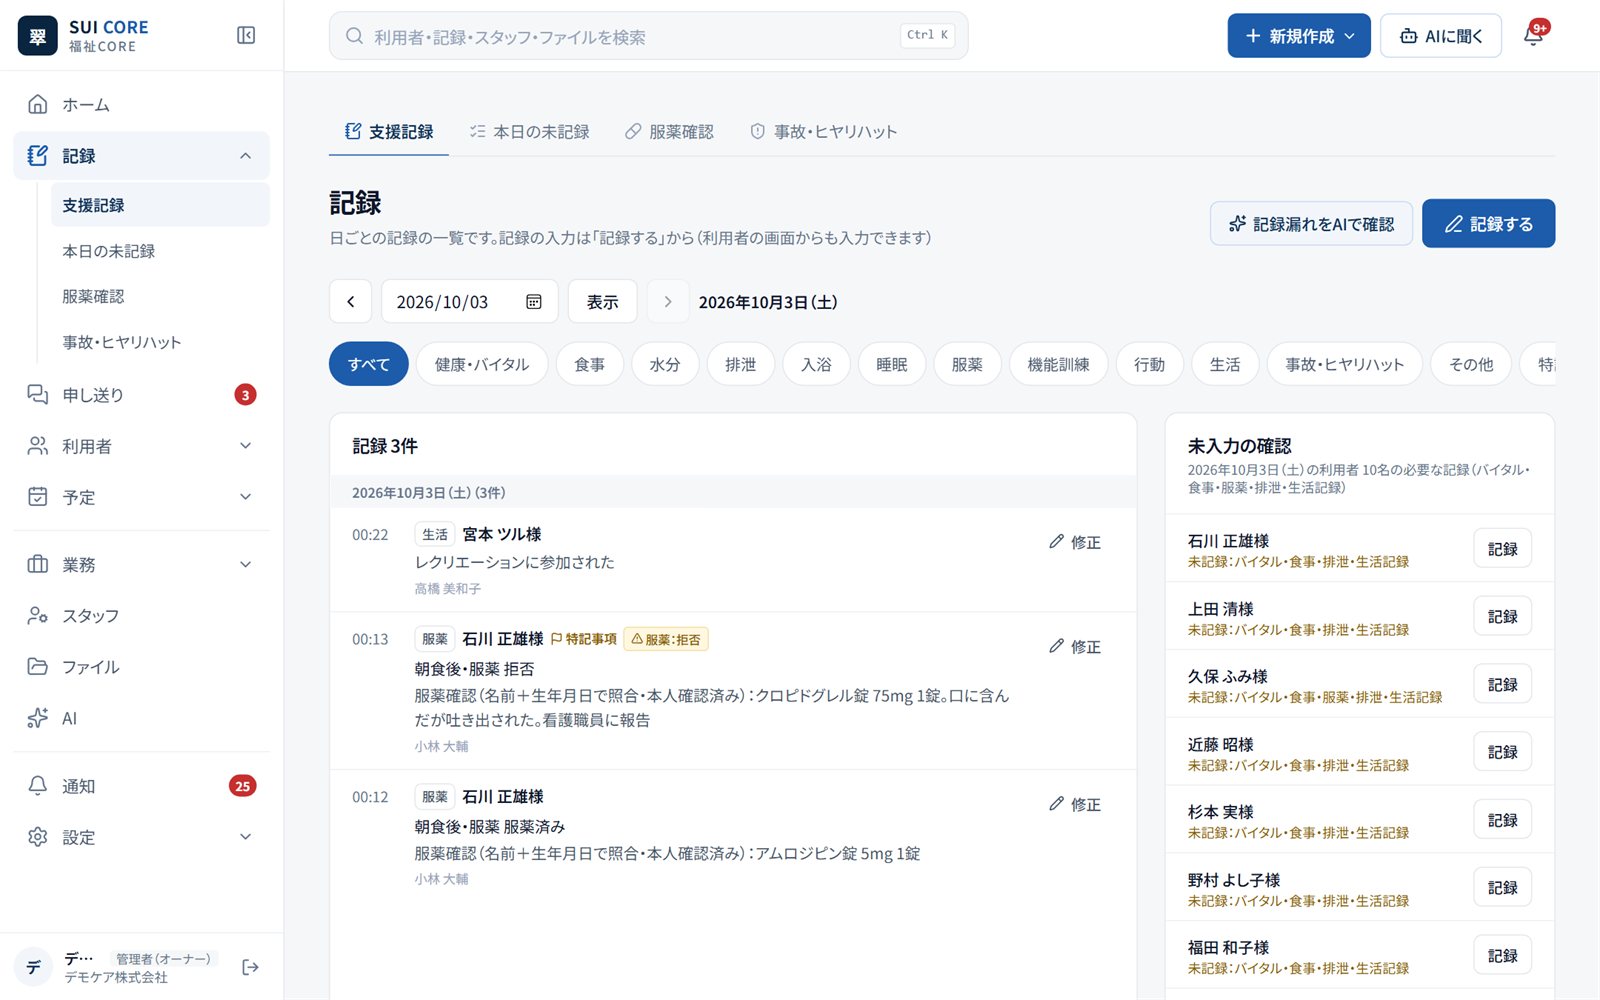This screenshot has height=1000, width=1600.
Task: Click the search field for 利用者・記録
Action: tap(648, 36)
